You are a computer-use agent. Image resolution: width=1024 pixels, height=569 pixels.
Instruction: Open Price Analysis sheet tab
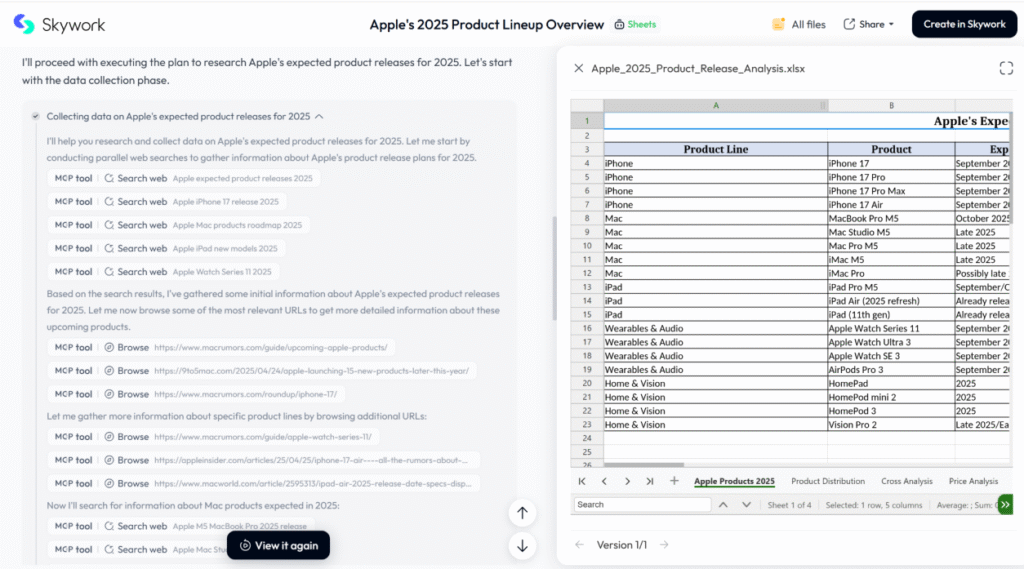click(973, 481)
